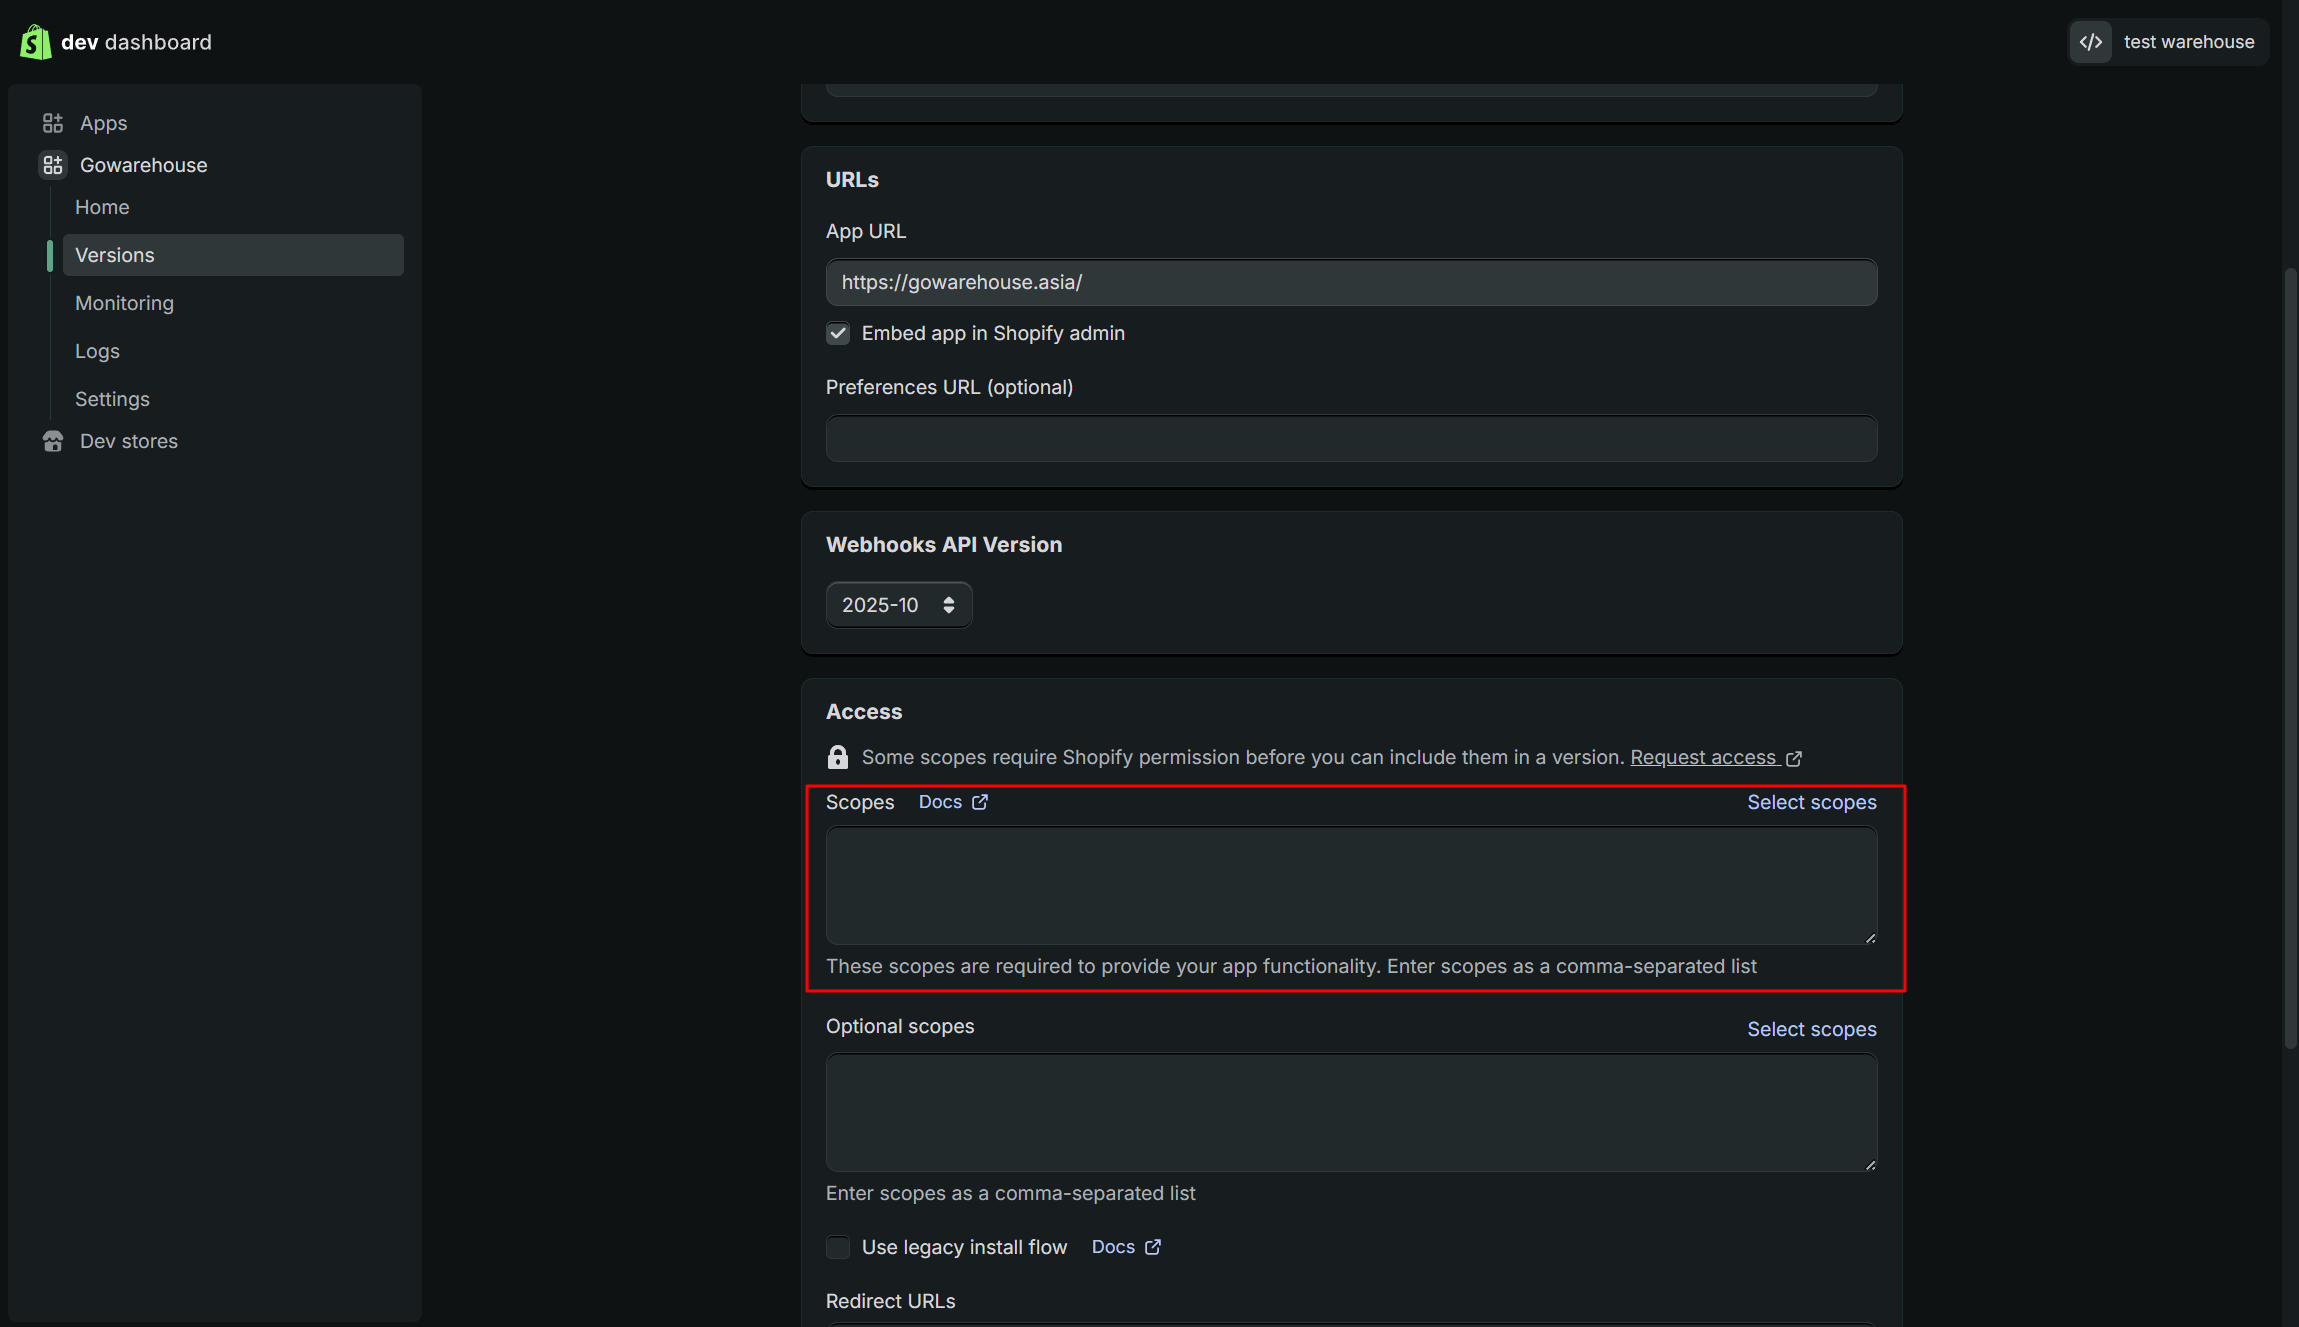Click the code brackets icon by test warehouse
Image resolution: width=2299 pixels, height=1327 pixels.
pos(2091,42)
